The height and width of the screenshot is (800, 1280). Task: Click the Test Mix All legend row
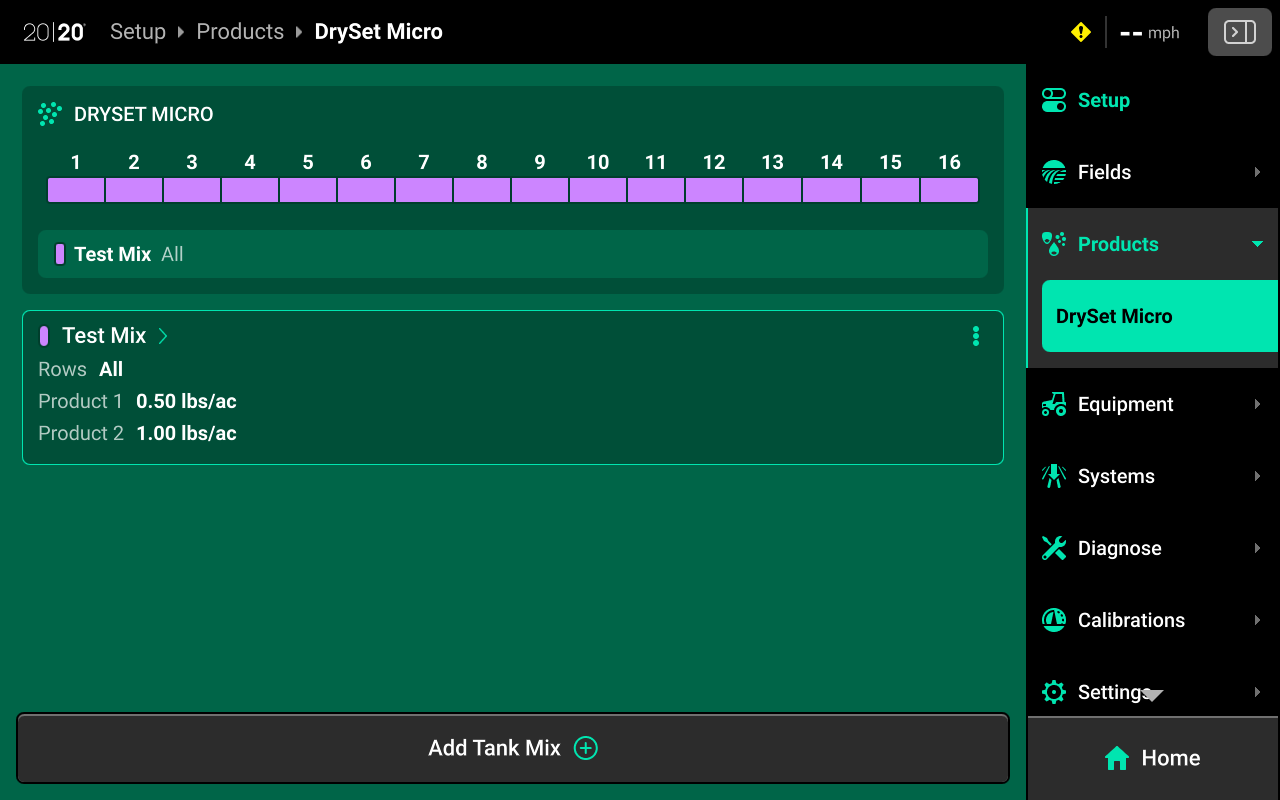(x=512, y=254)
